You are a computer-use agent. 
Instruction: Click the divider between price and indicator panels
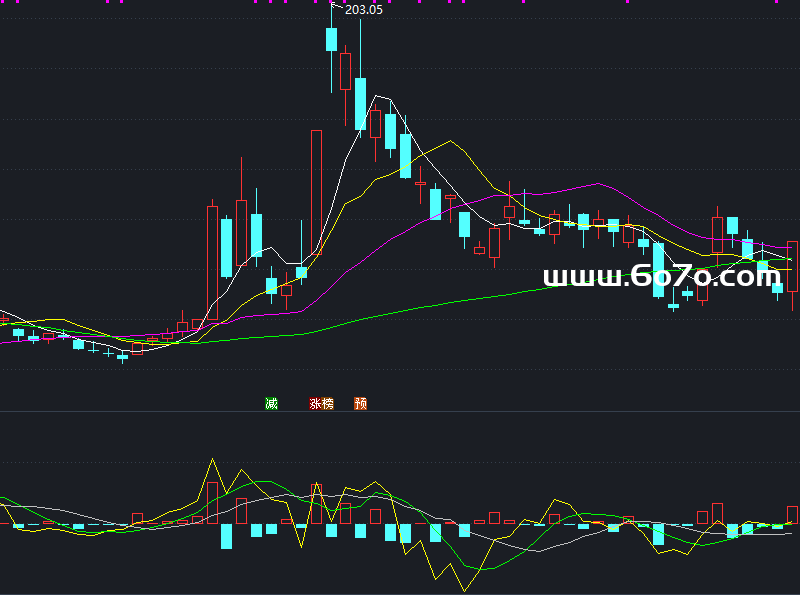click(400, 412)
